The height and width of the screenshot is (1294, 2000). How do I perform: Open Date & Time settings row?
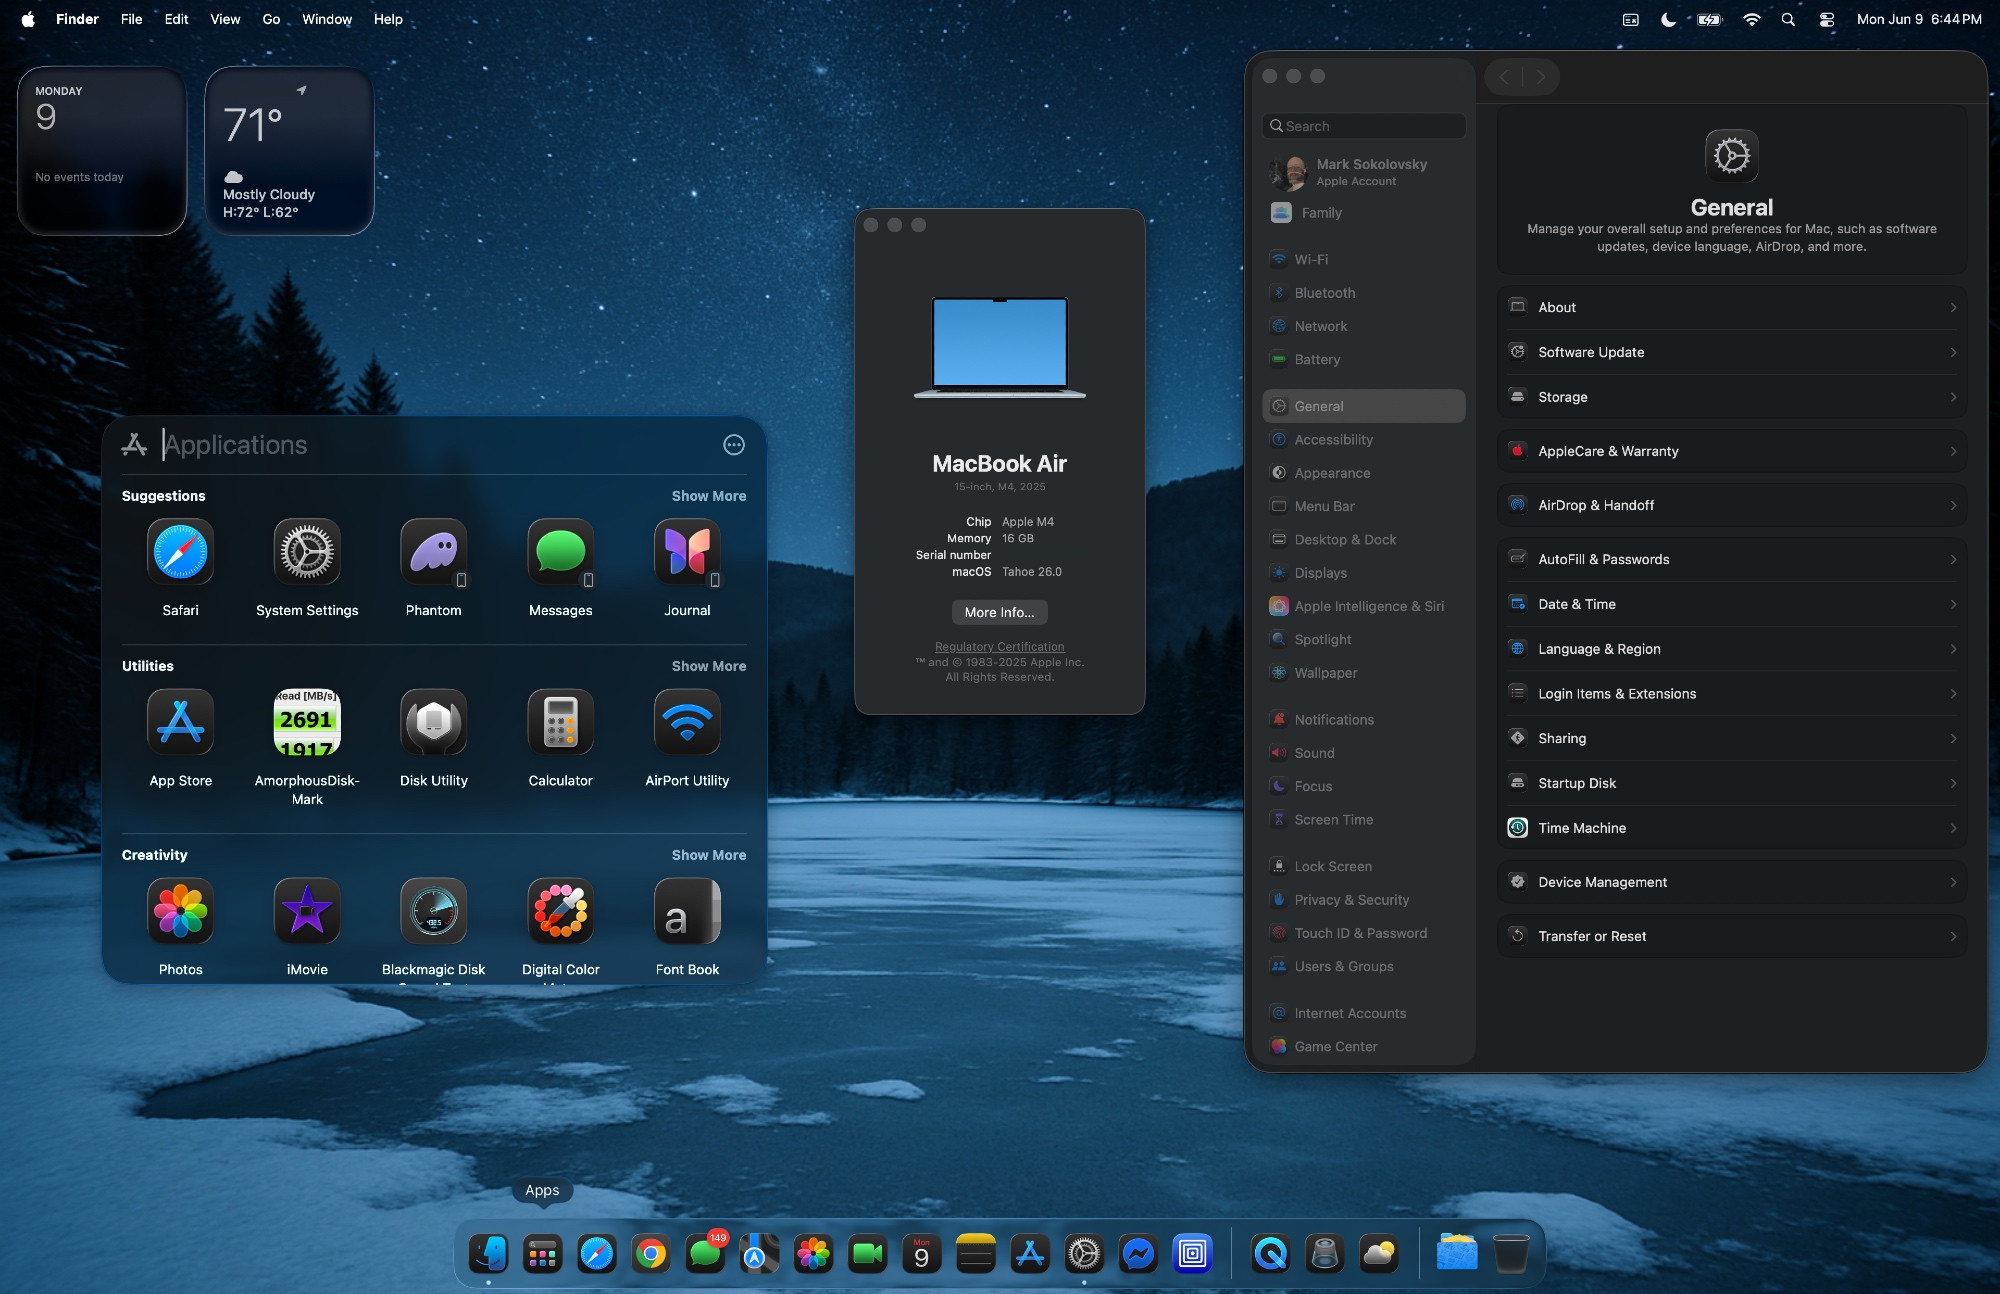pyautogui.click(x=1732, y=604)
